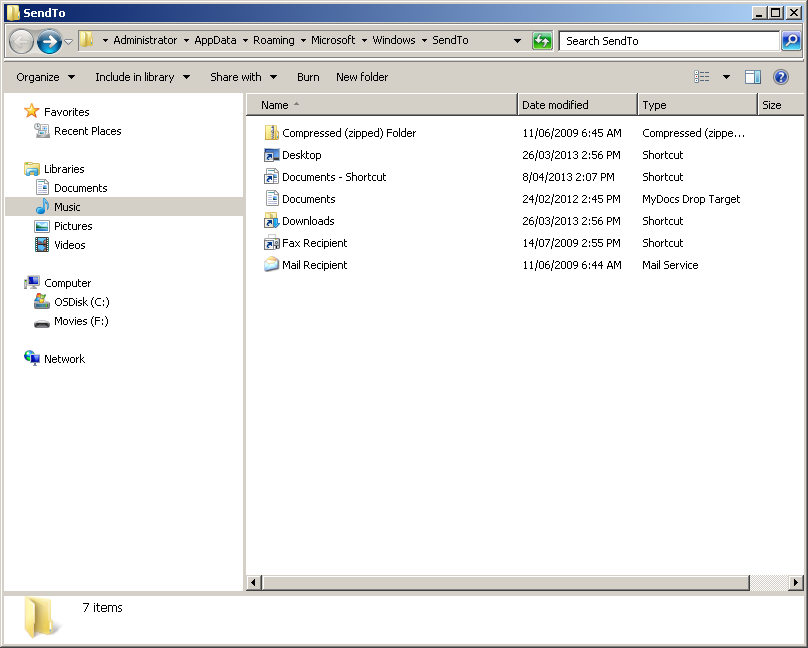Open the view options dropdown arrow

pyautogui.click(x=726, y=77)
